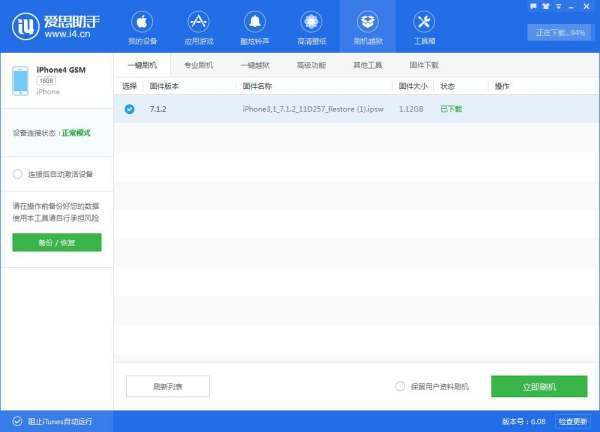Toggle 连接后自动激活设备 option
Viewport: 600px width, 432px height.
18,174
